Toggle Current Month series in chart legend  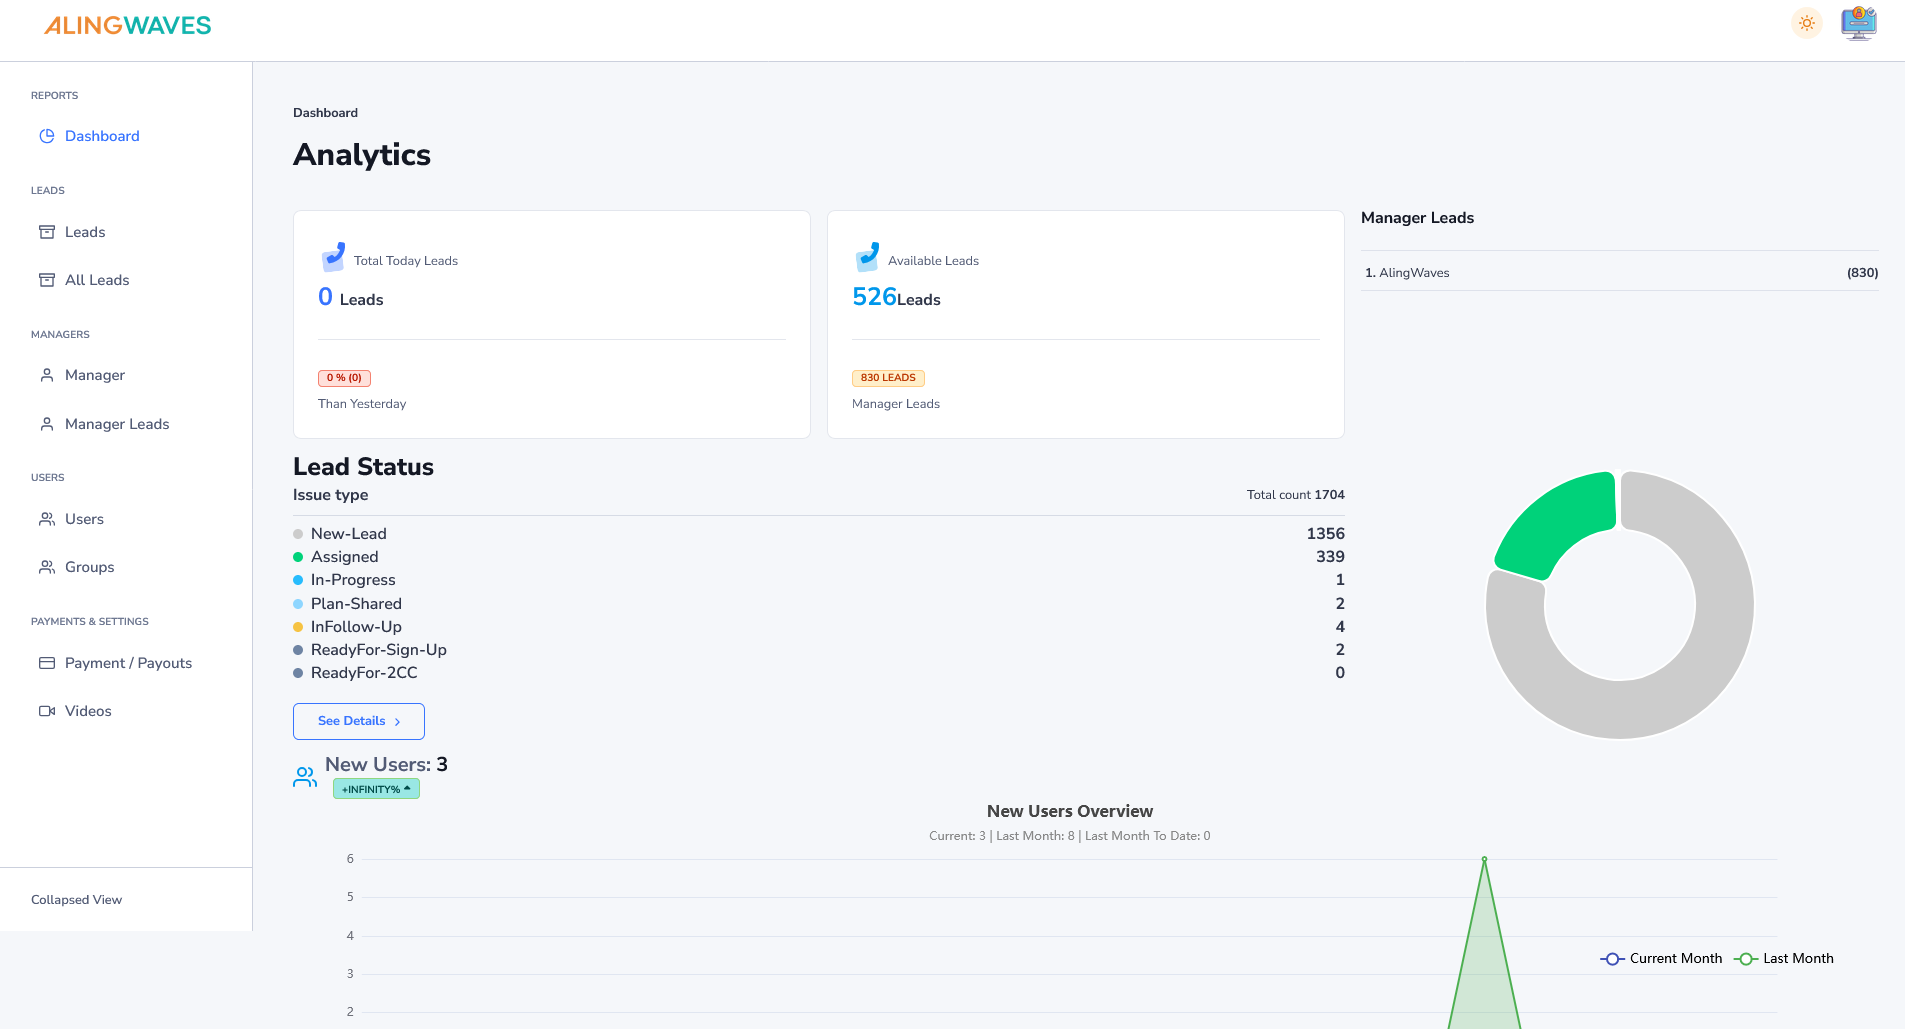coord(1661,958)
